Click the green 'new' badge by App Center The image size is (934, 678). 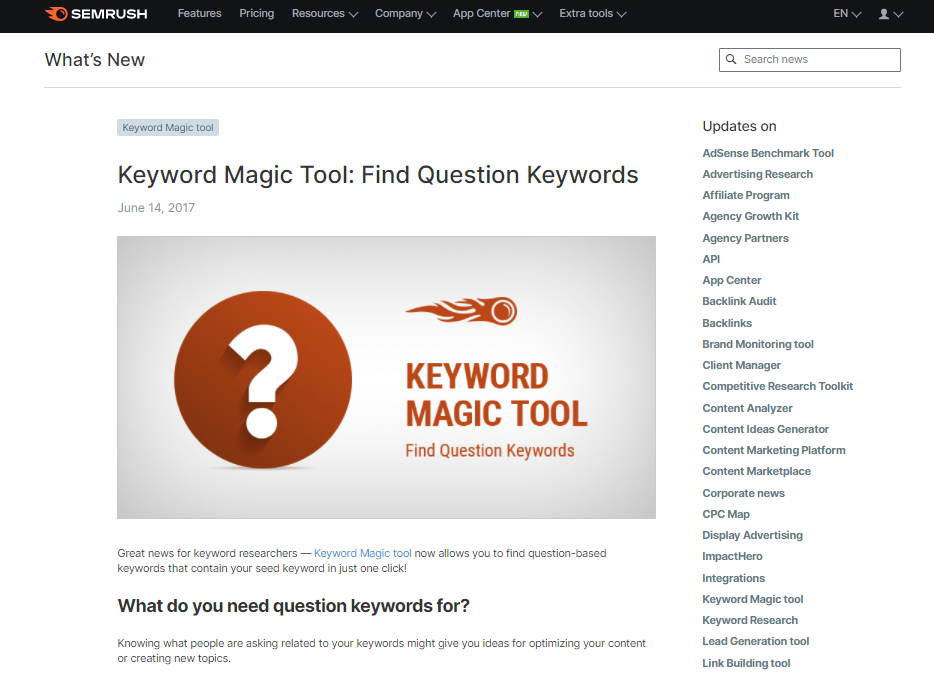coord(521,14)
